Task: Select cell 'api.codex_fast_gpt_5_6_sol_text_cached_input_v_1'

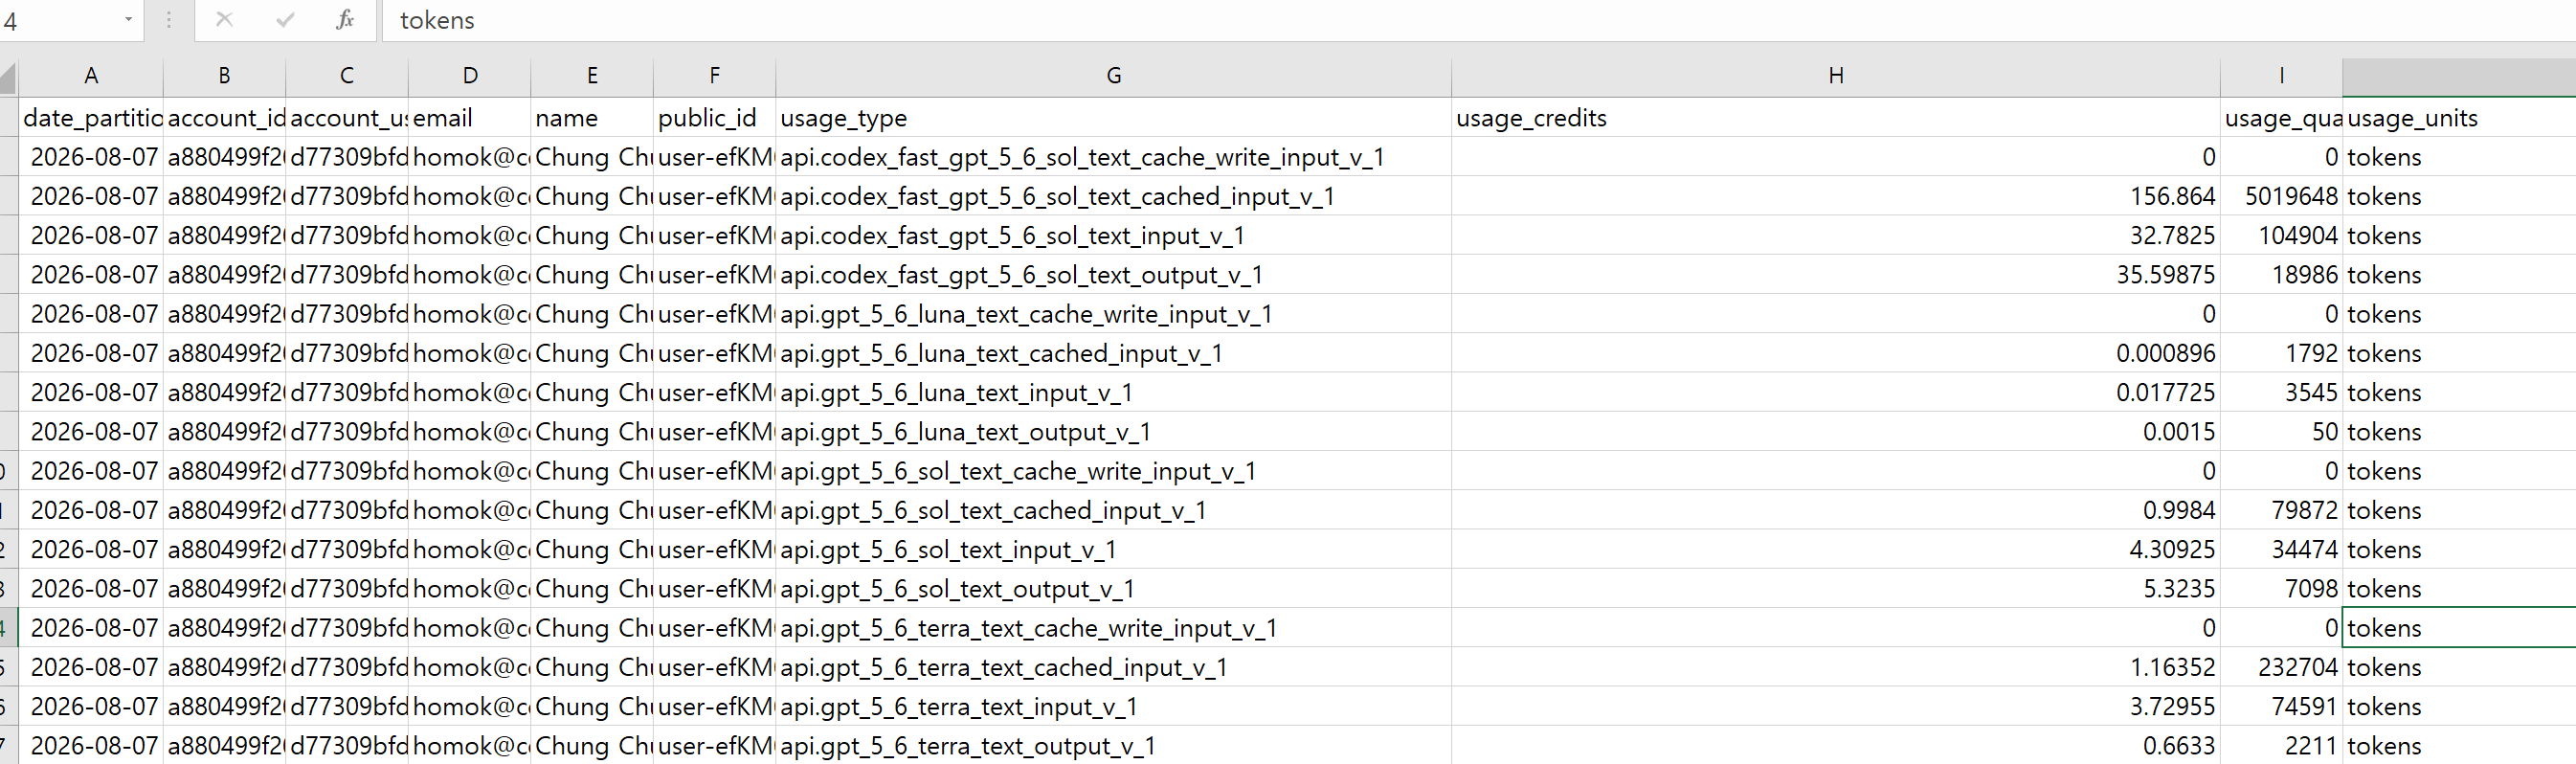Action: click(1113, 196)
